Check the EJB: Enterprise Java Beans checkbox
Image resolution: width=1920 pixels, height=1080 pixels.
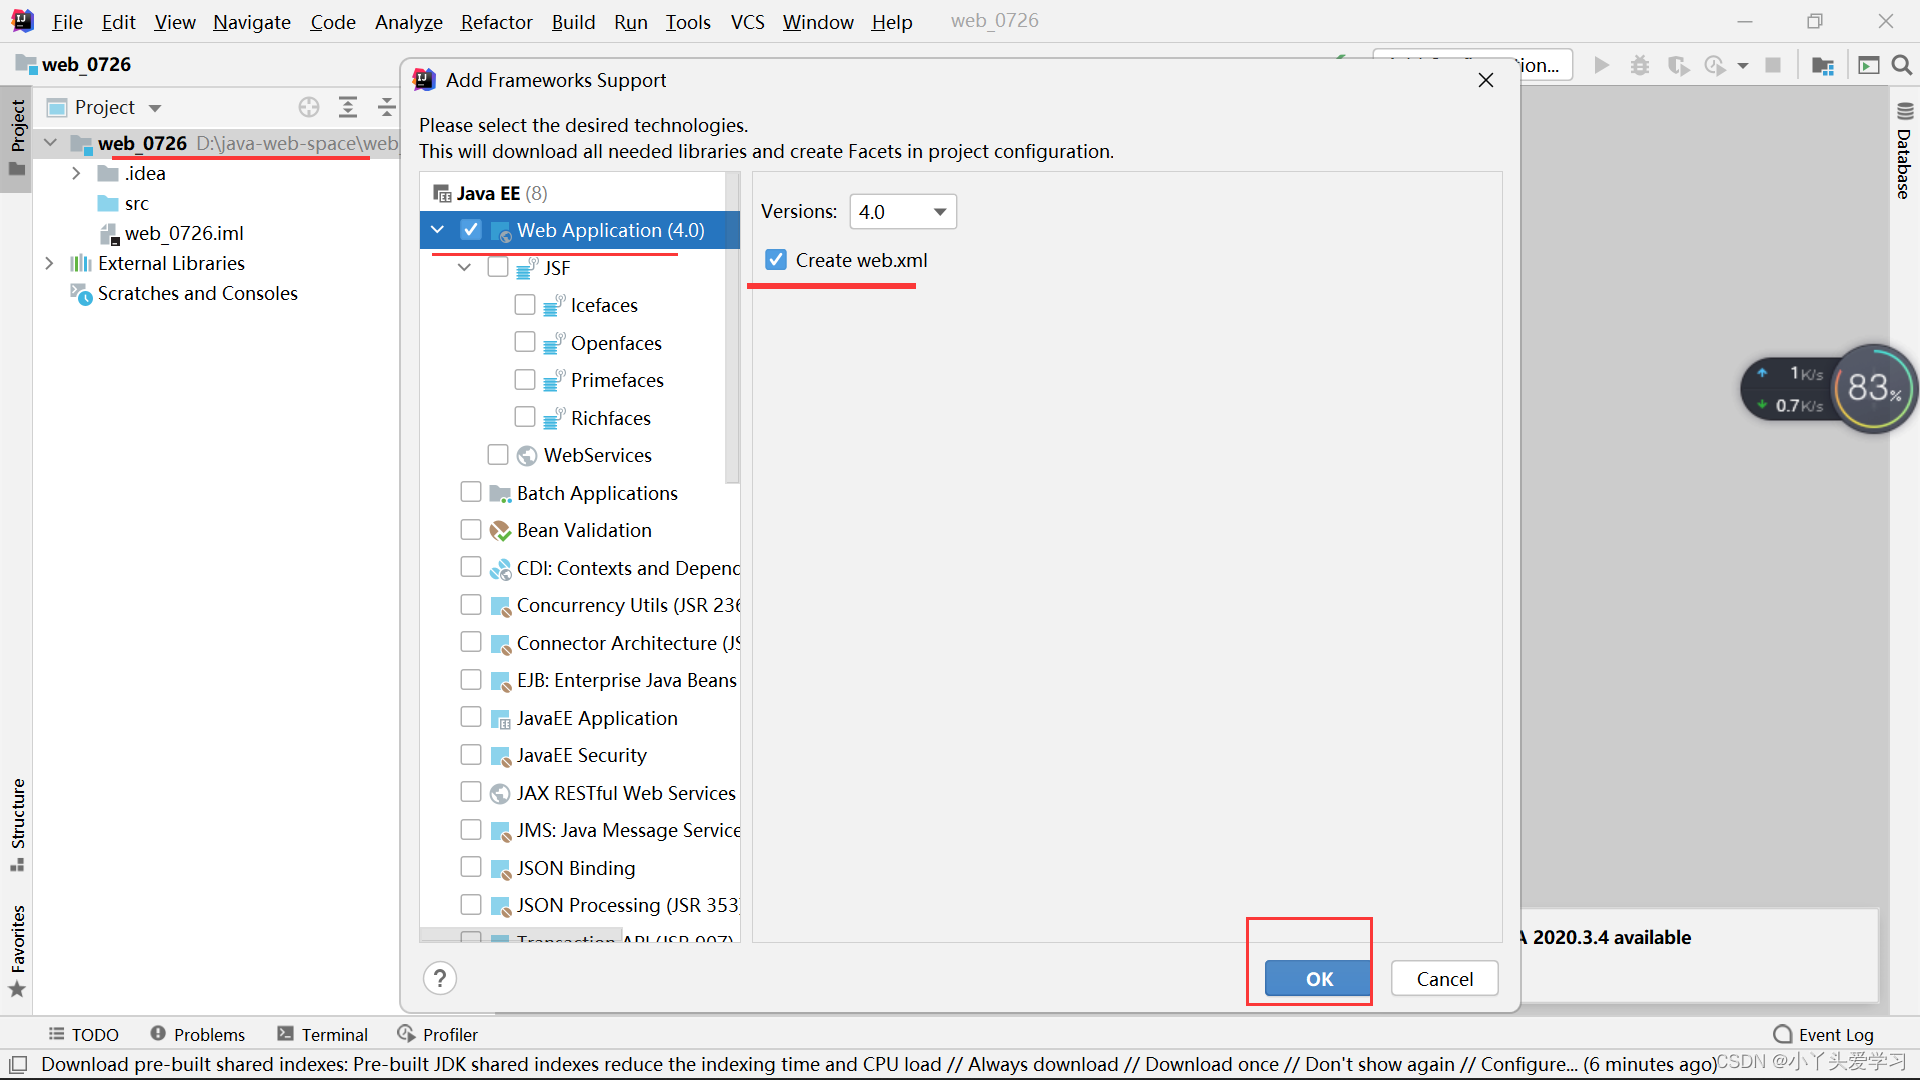click(x=471, y=680)
